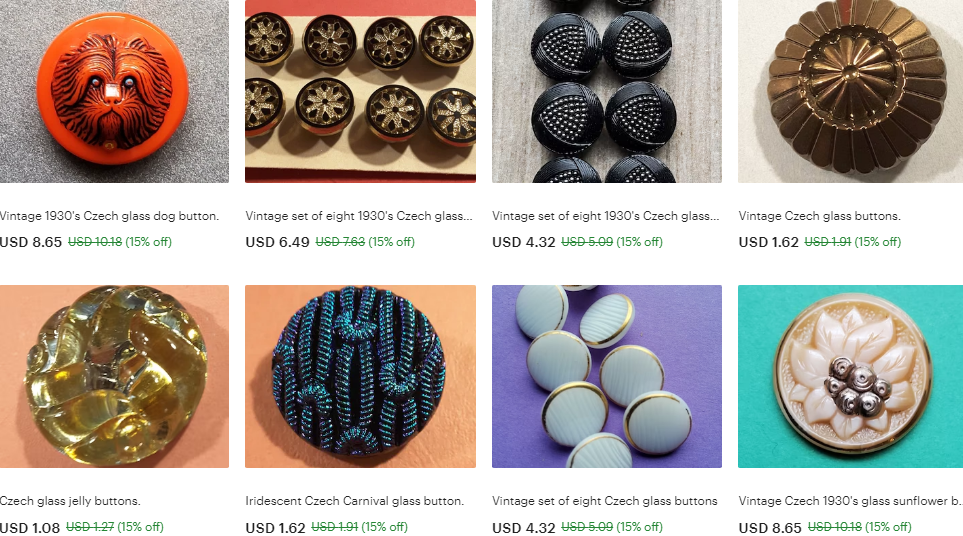This screenshot has height=536, width=963.
Task: Click listing title under gold filigree buttons
Action: coord(359,216)
